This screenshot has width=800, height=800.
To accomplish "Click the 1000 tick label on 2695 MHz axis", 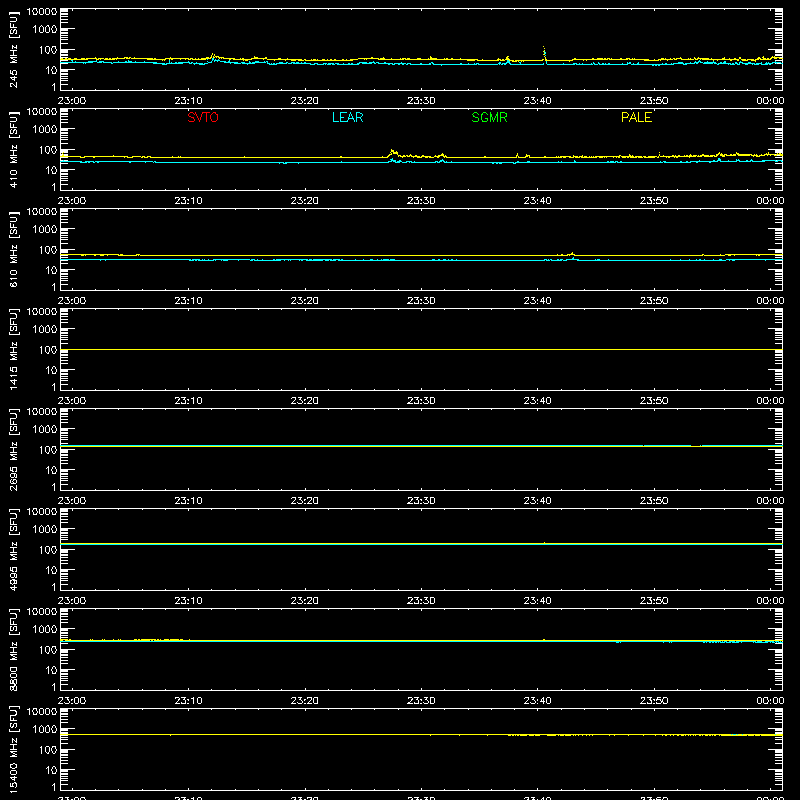I will pyautogui.click(x=45, y=430).
